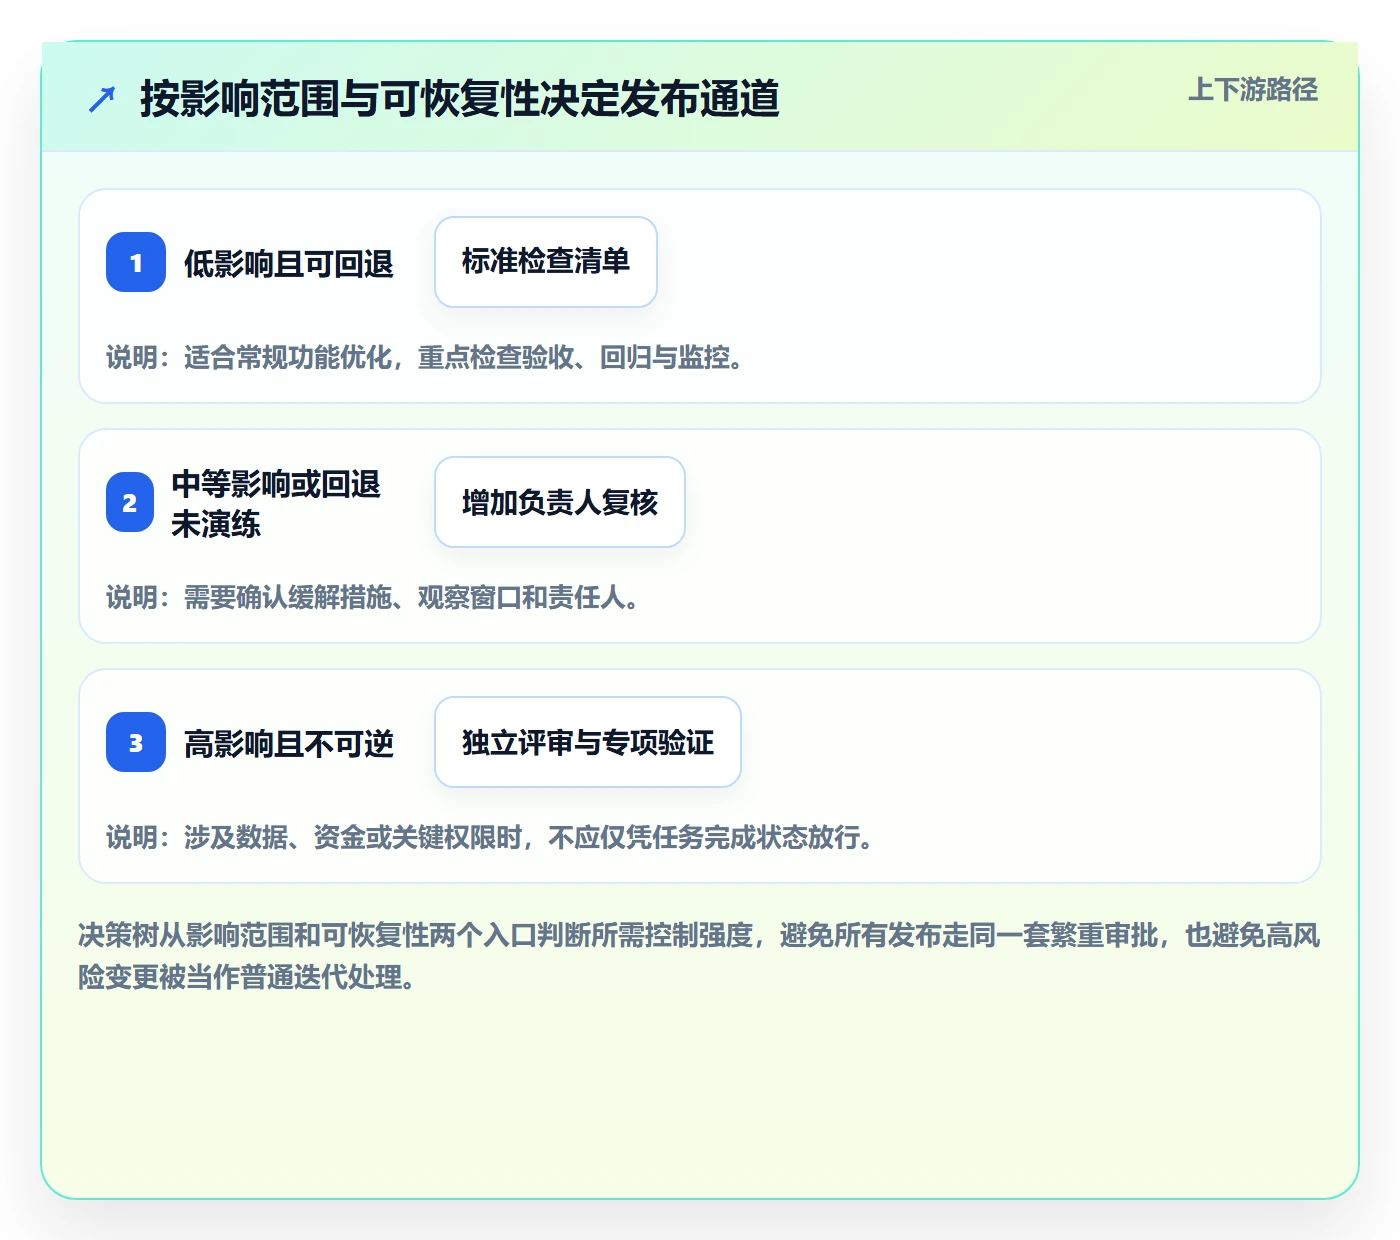Viewport: 1400px width, 1240px height.
Task: Click the step number 1 badge
Action: 136,262
